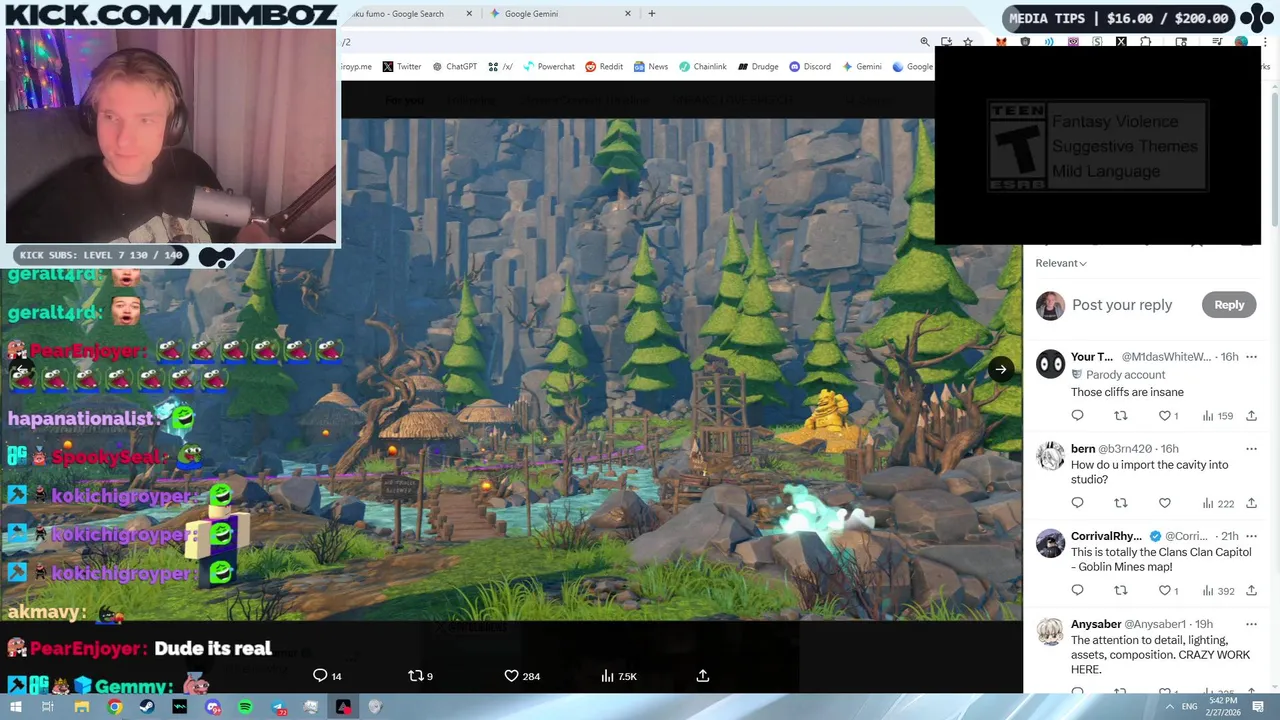The image size is (1280, 720).
Task: Repost the post with 9 reposts
Action: [421, 676]
